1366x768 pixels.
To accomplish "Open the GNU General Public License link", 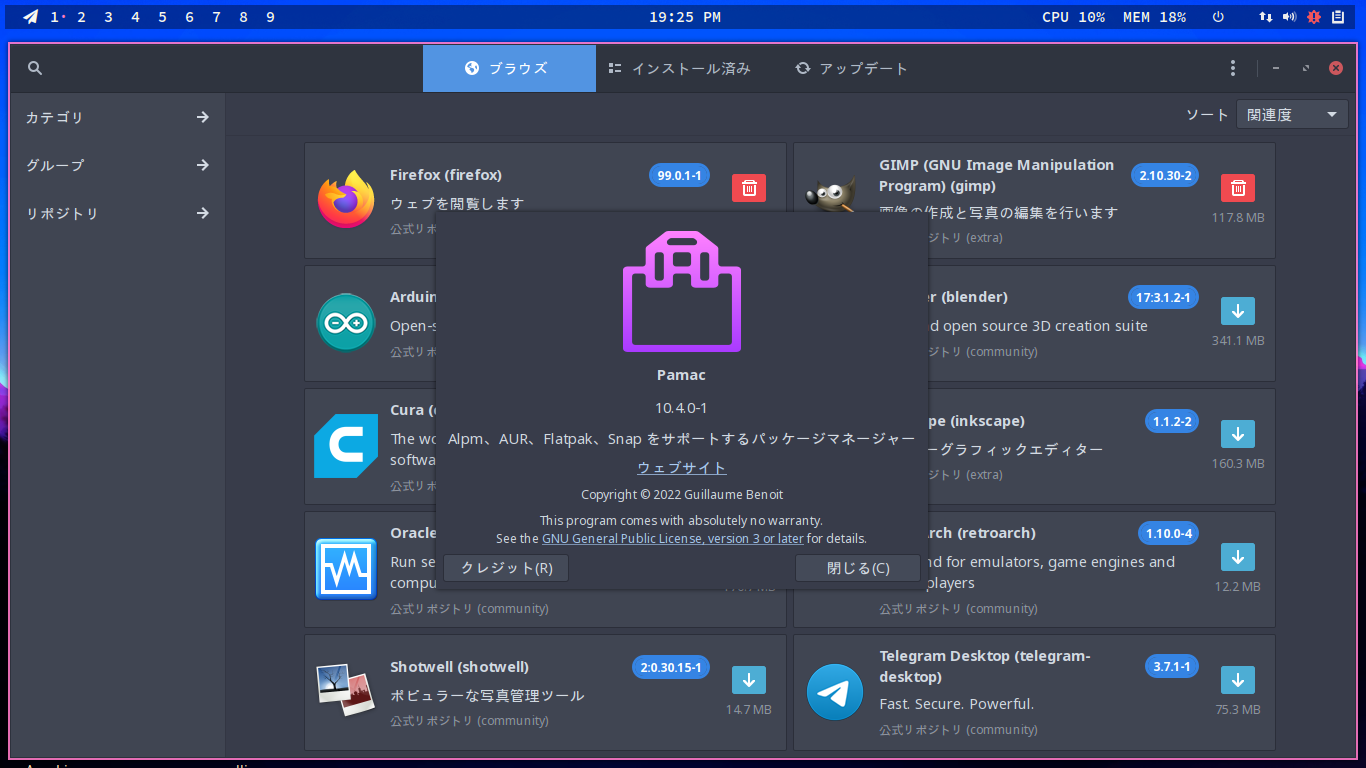I will tap(673, 538).
